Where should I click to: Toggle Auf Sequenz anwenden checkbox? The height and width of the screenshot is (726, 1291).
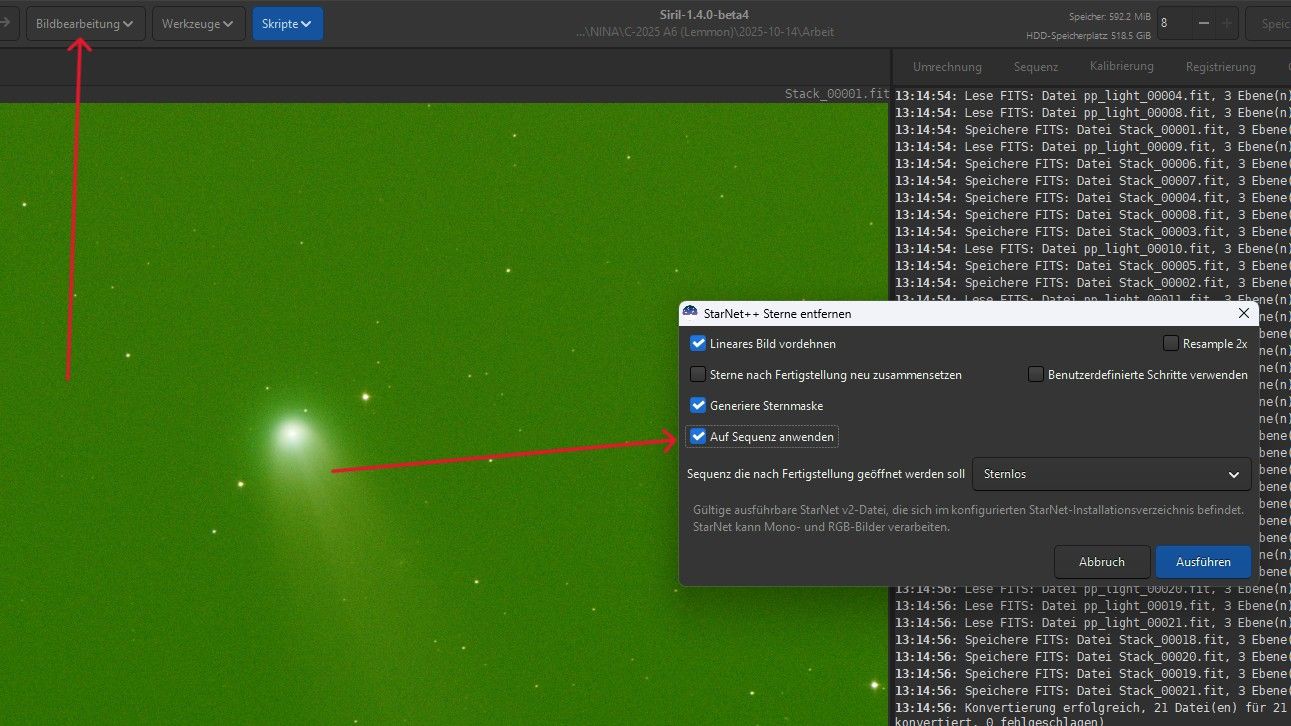click(x=698, y=436)
